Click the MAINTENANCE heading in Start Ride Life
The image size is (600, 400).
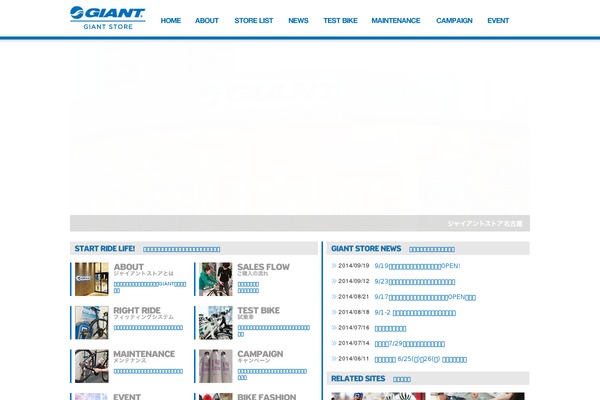144,354
